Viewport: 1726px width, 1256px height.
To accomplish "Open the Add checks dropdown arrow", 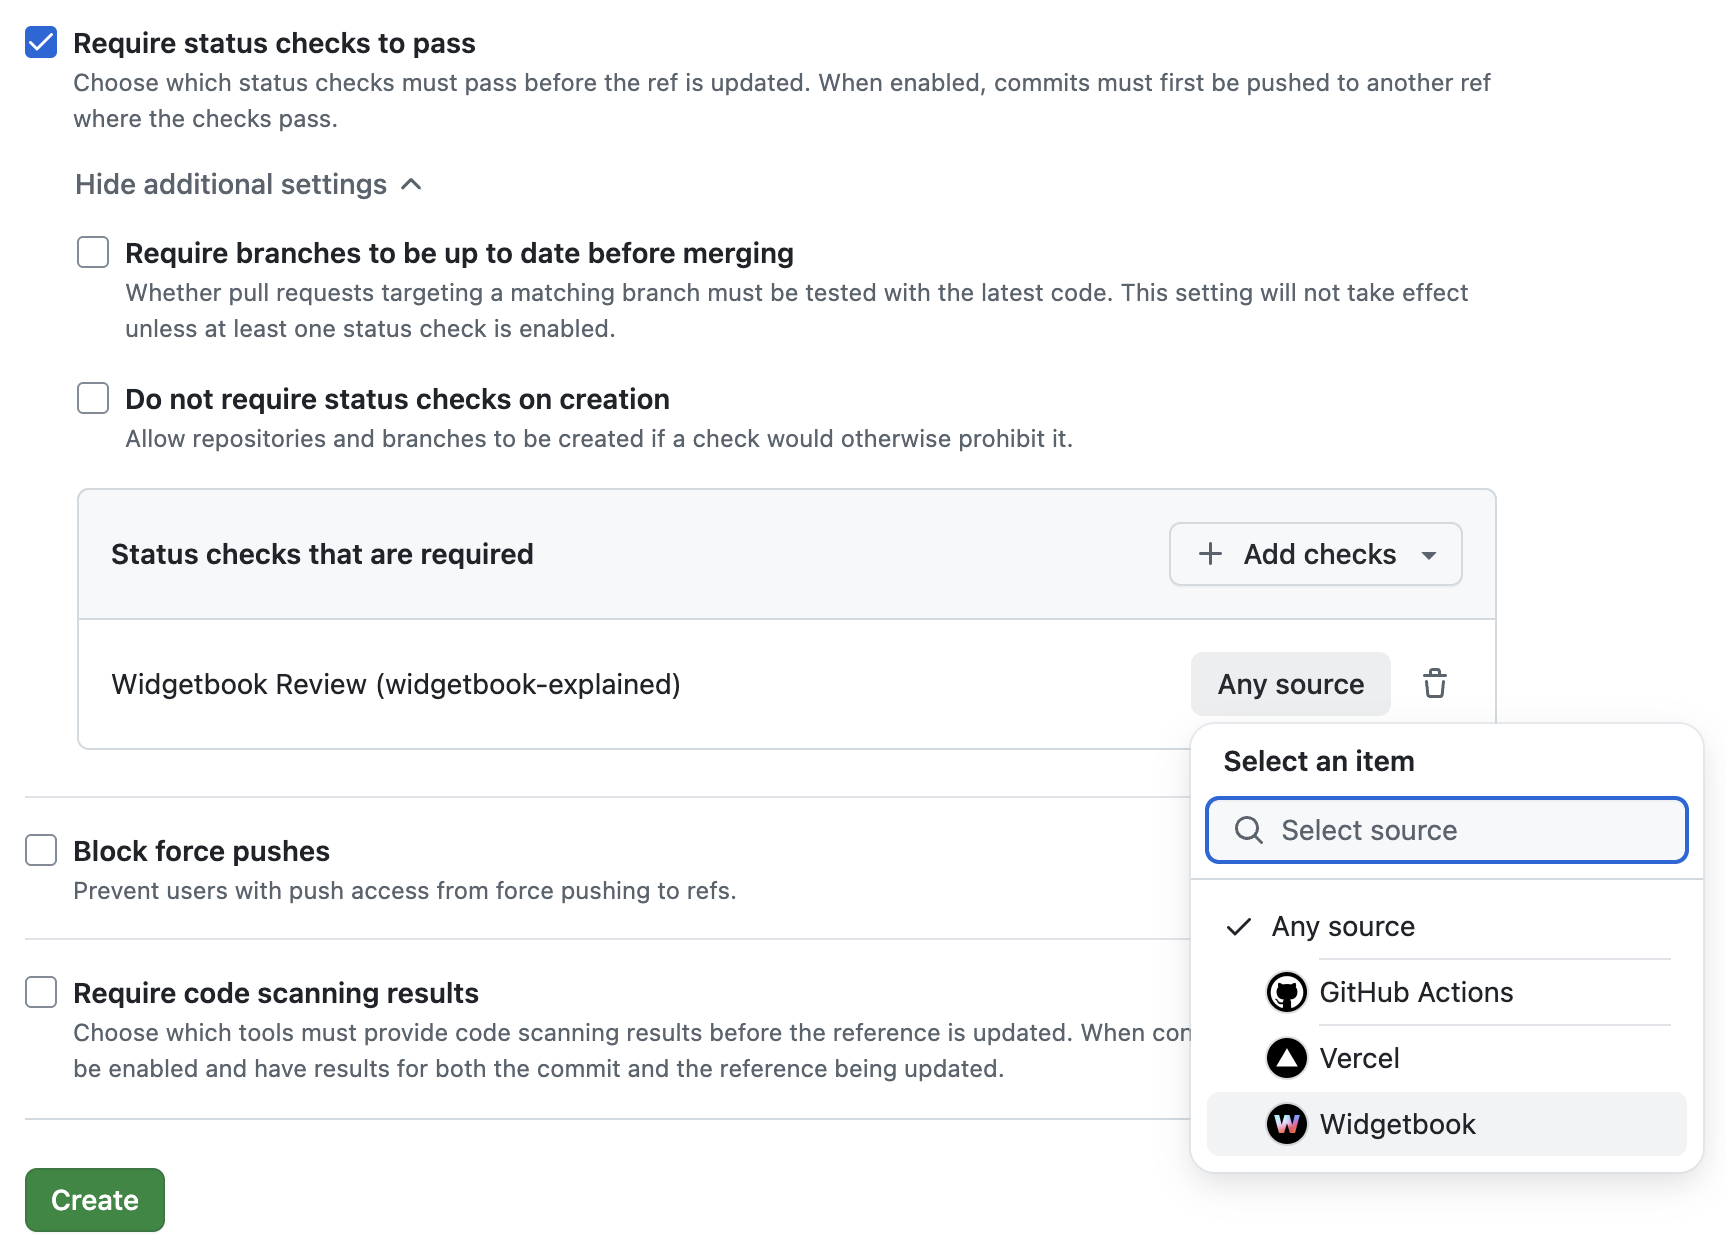I will pyautogui.click(x=1429, y=555).
